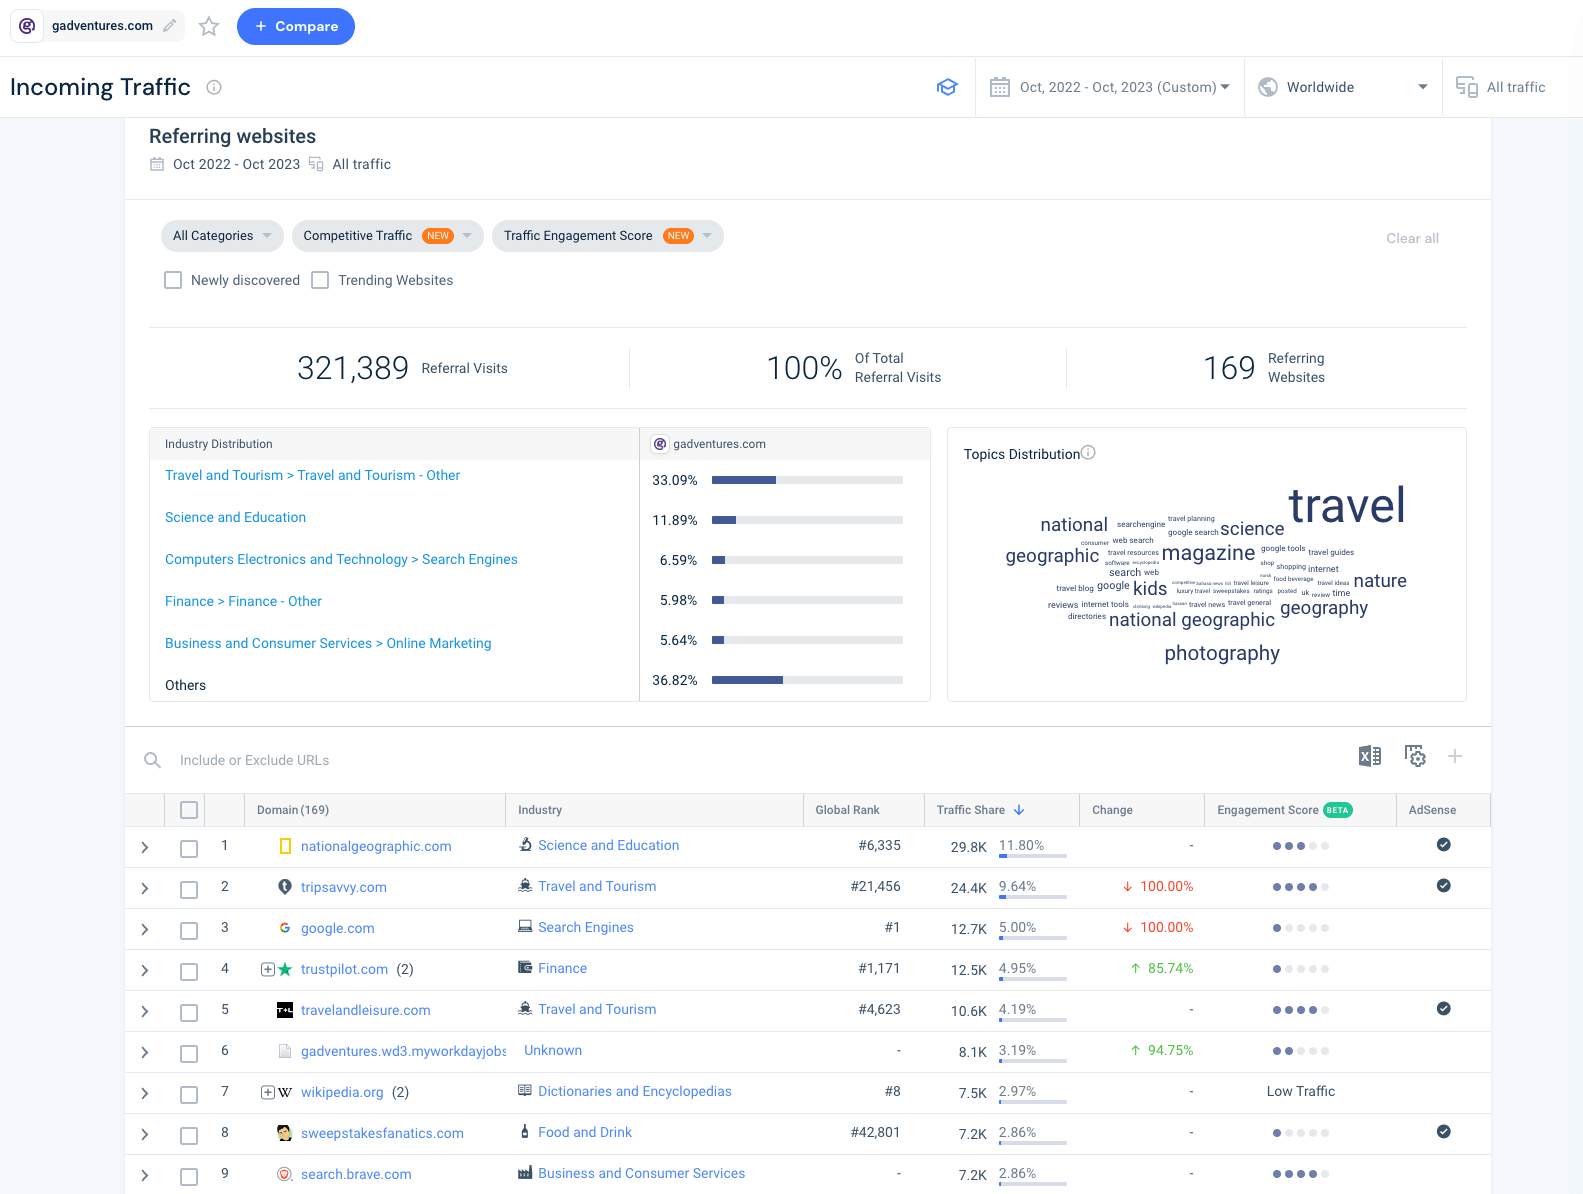Open the graduation cap learning icon

947,87
